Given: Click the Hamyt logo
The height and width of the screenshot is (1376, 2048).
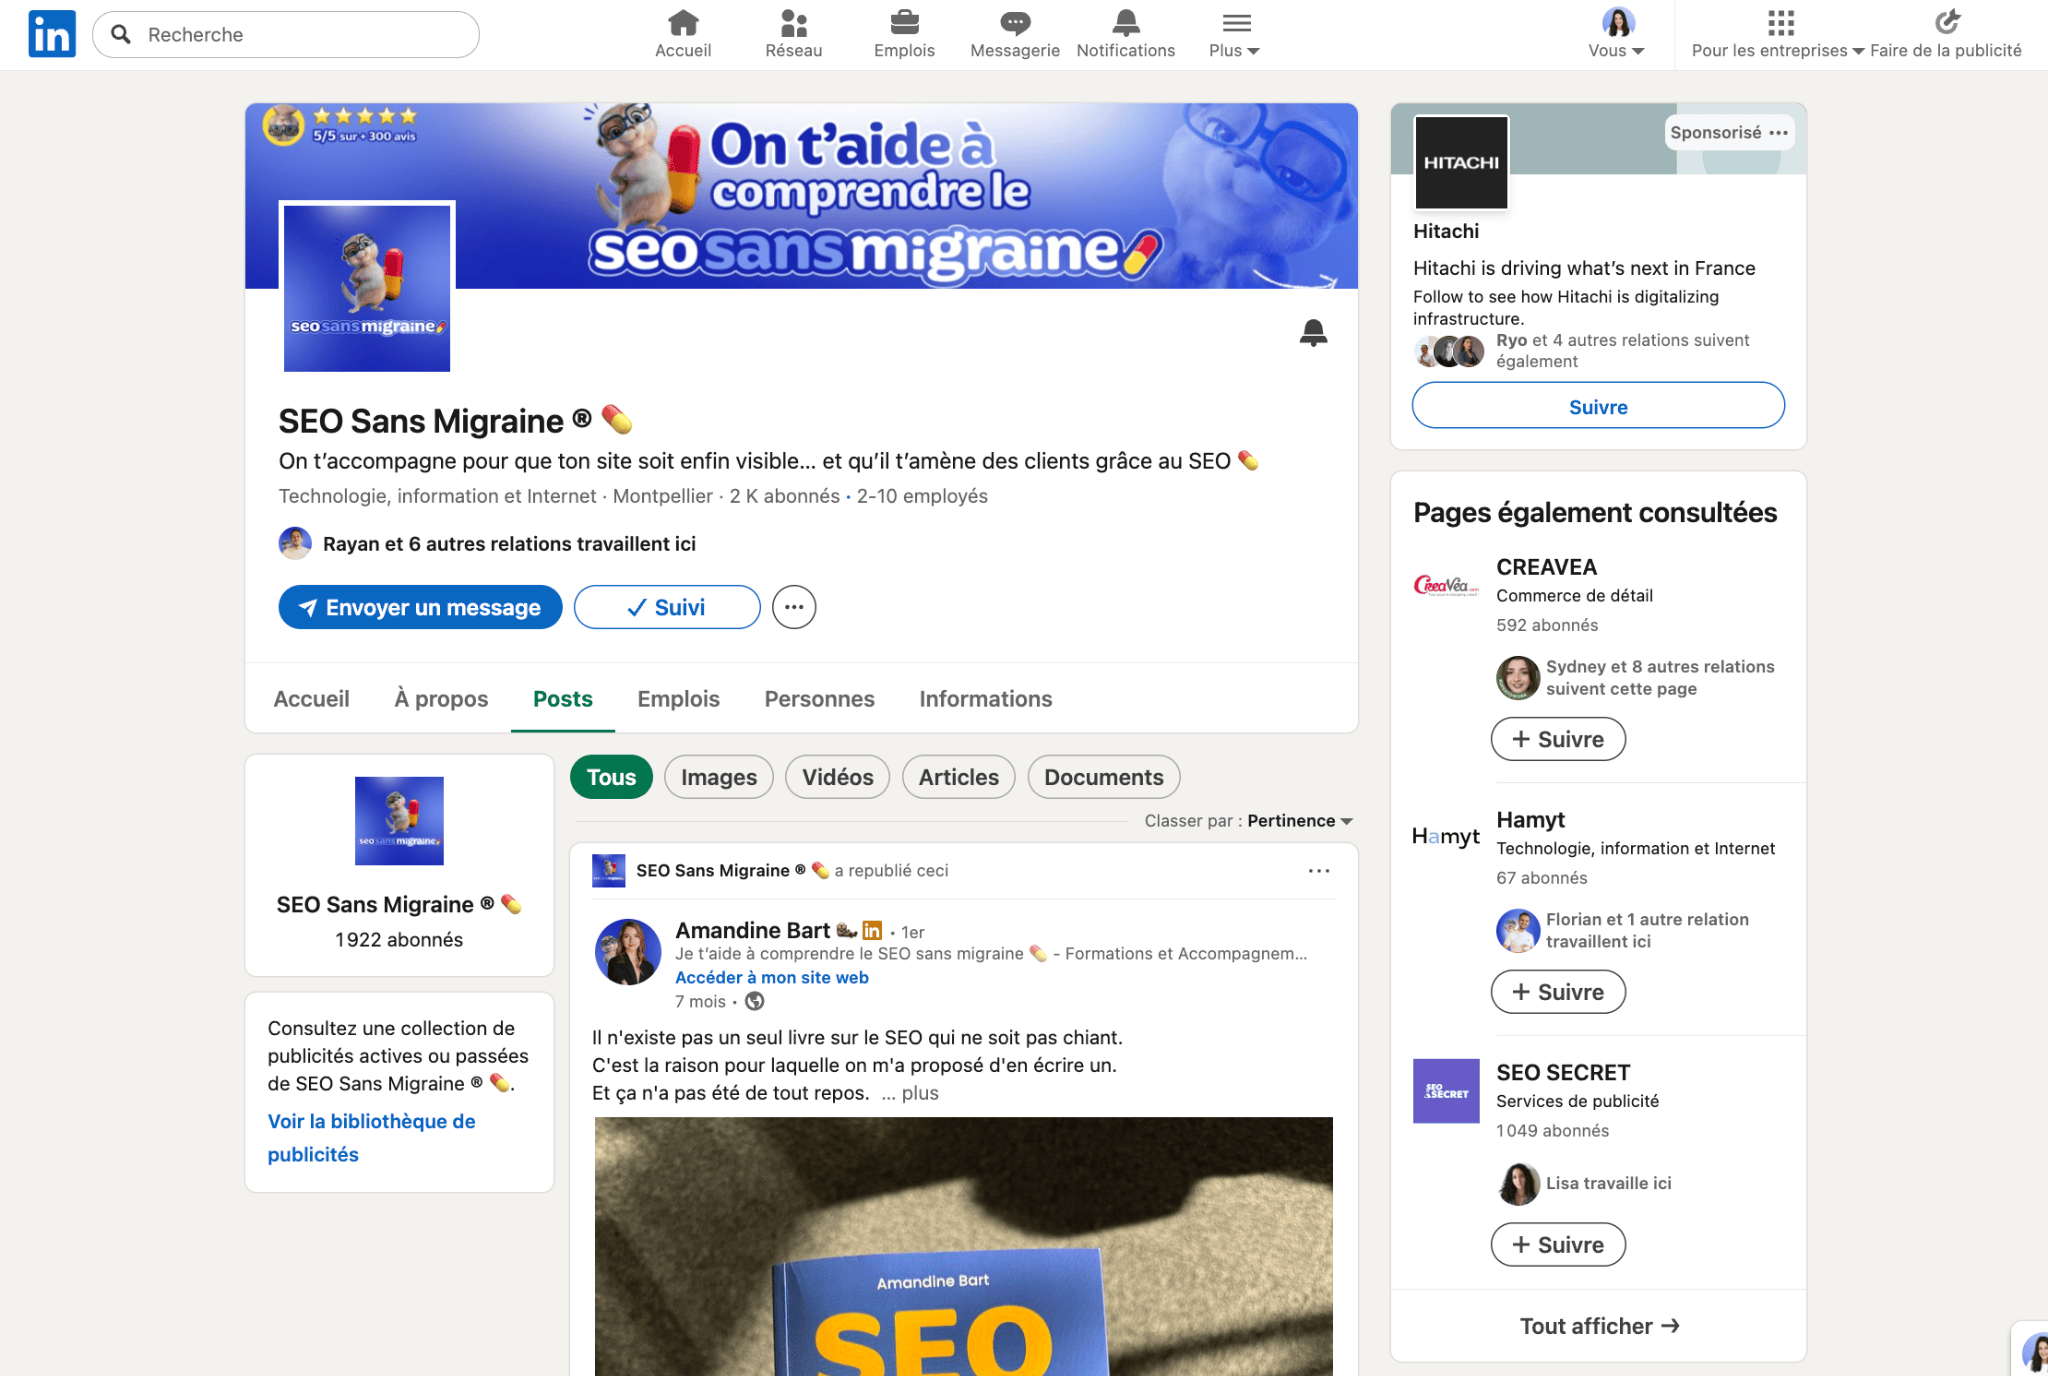Looking at the screenshot, I should [x=1446, y=837].
